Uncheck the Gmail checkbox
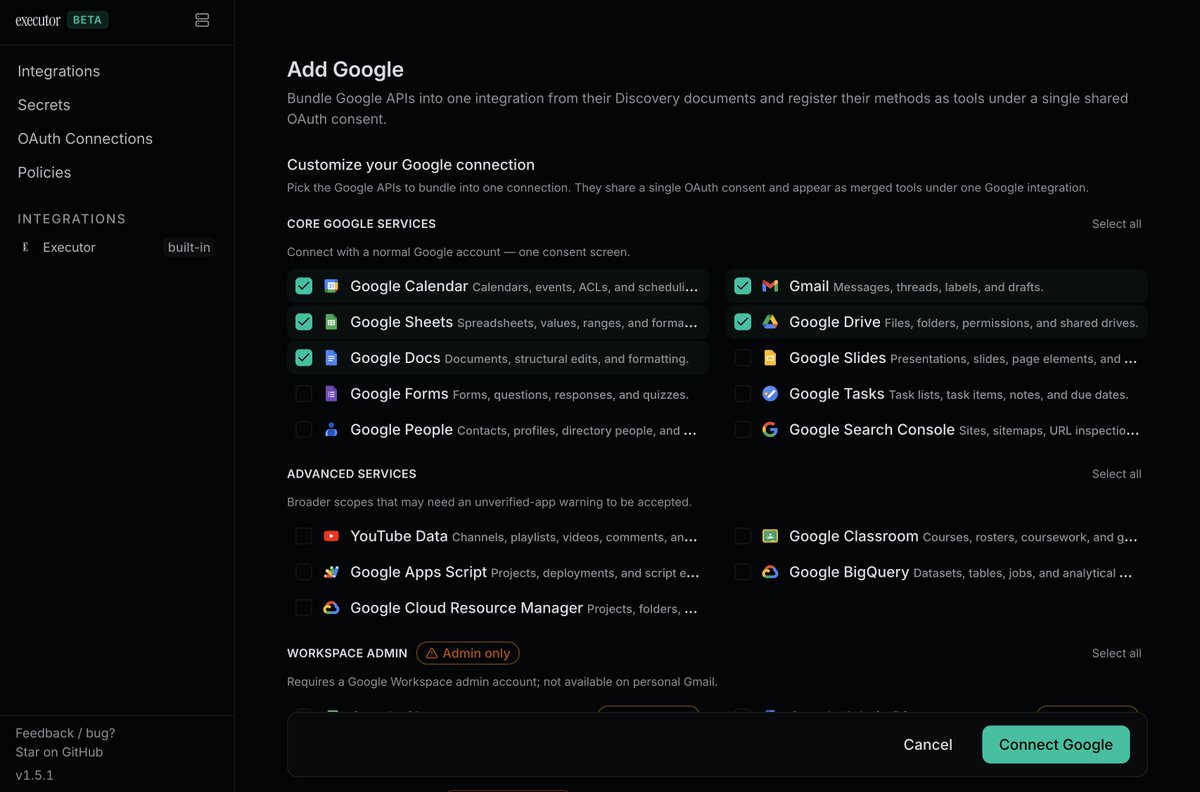1200x792 pixels. click(743, 286)
